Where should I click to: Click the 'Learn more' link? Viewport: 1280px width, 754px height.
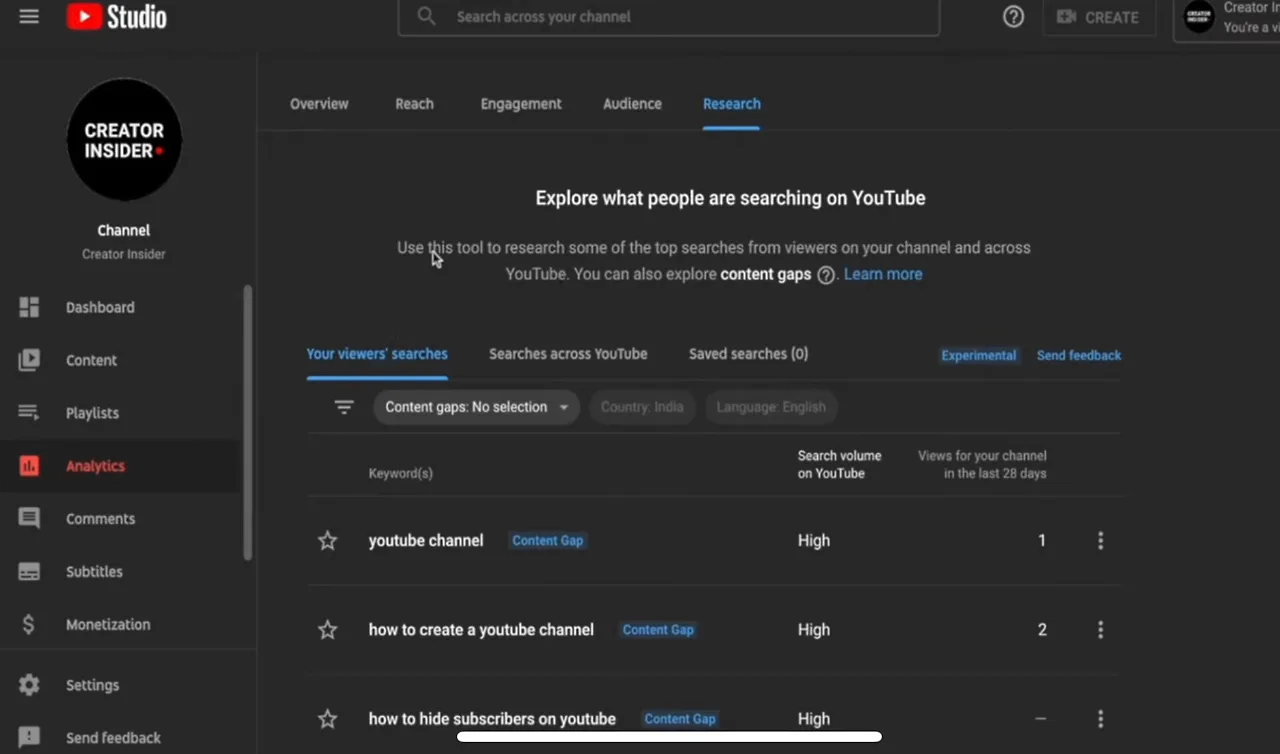(x=883, y=273)
